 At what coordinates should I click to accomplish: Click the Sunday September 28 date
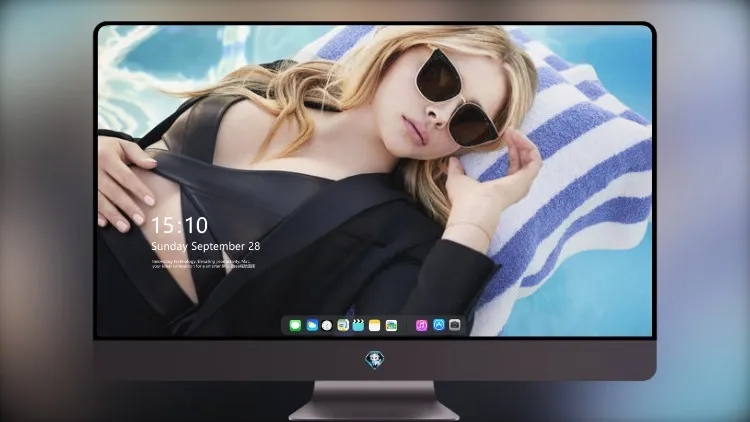pyautogui.click(x=206, y=246)
